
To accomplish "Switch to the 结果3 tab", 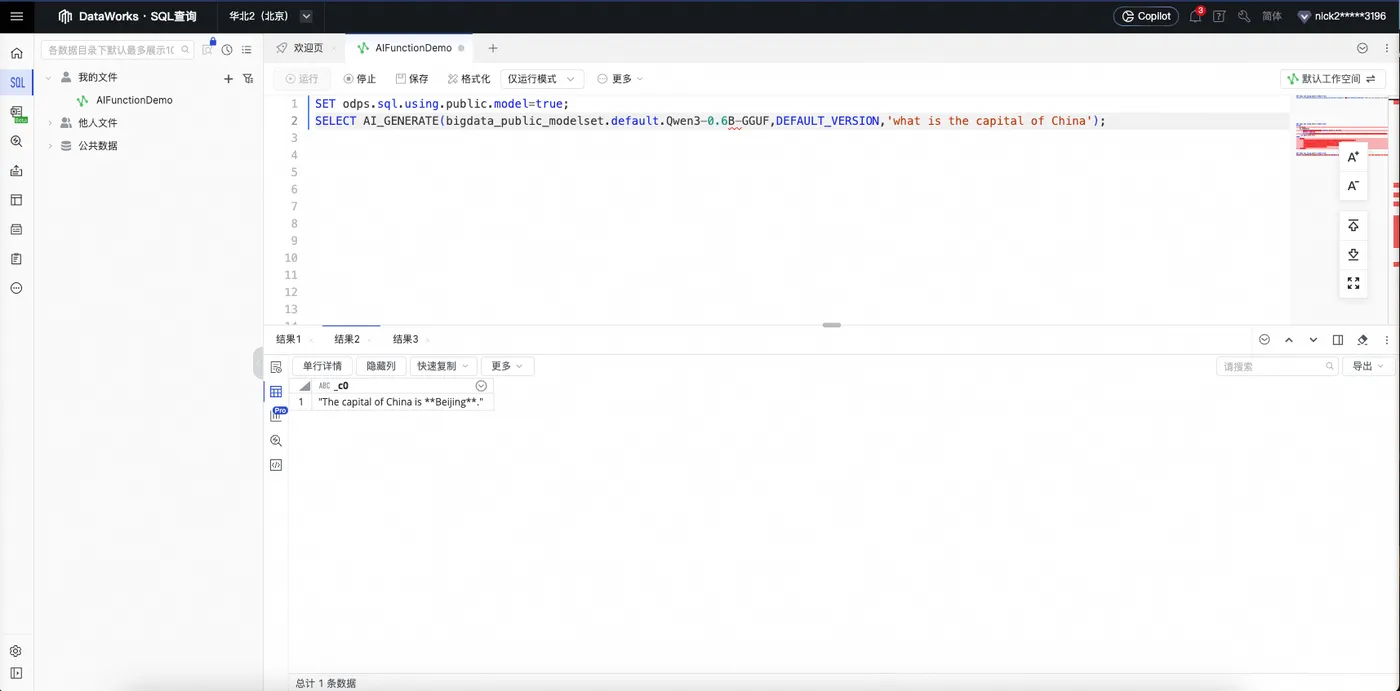I will tap(405, 340).
